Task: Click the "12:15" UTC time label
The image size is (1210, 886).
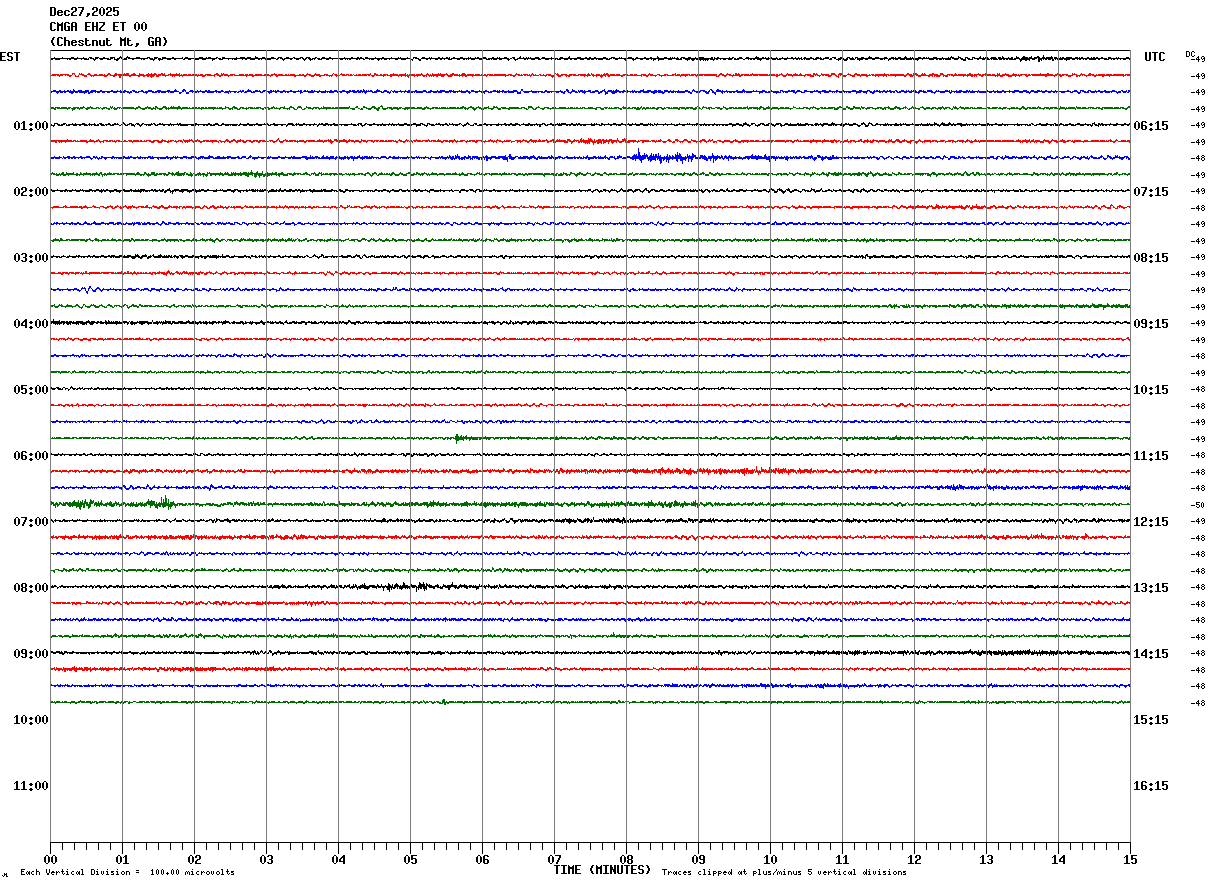Action: click(x=1151, y=522)
